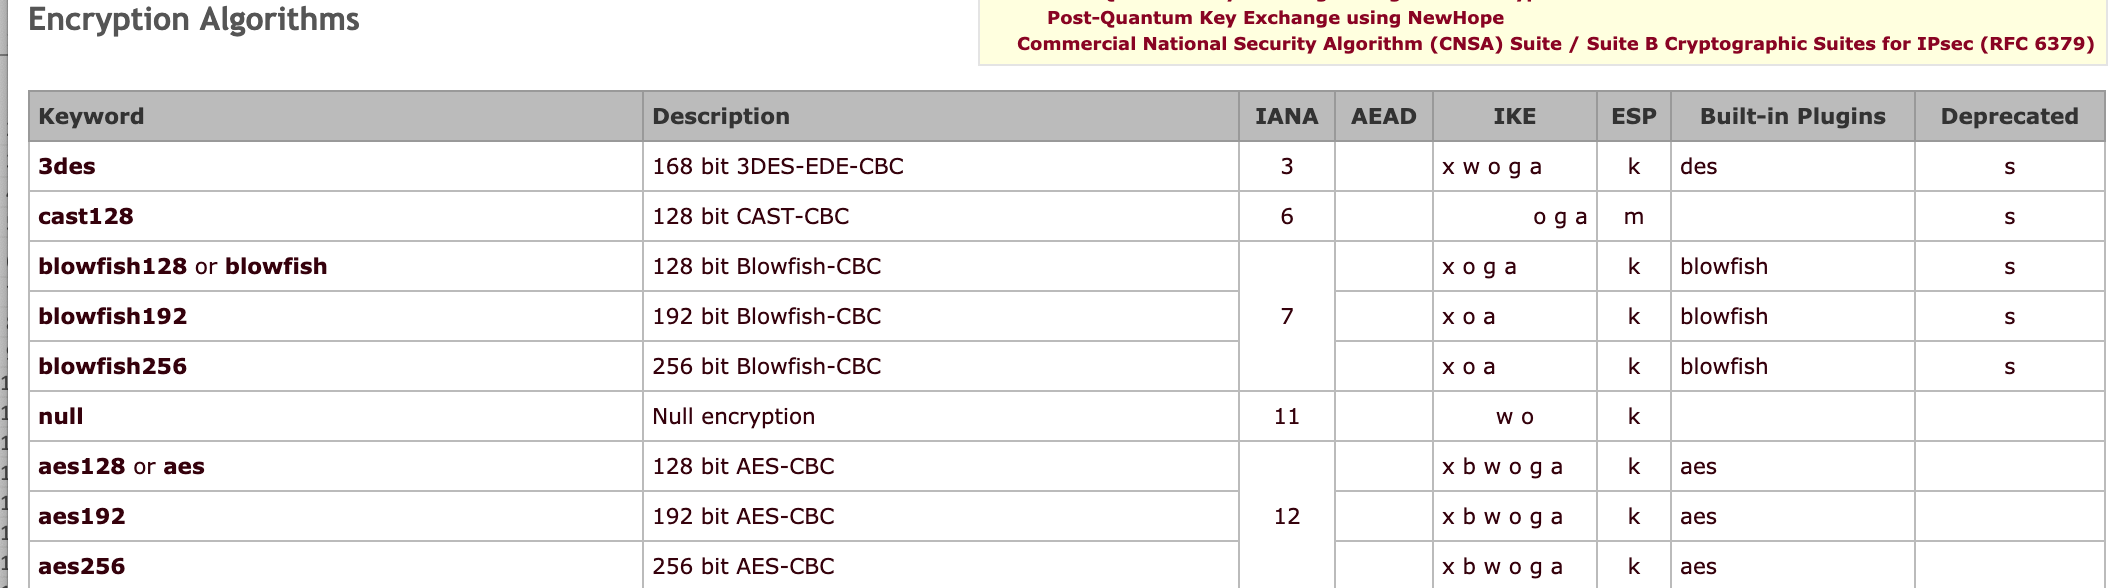Select the Deprecated column header
2118x588 pixels.
(x=2010, y=116)
